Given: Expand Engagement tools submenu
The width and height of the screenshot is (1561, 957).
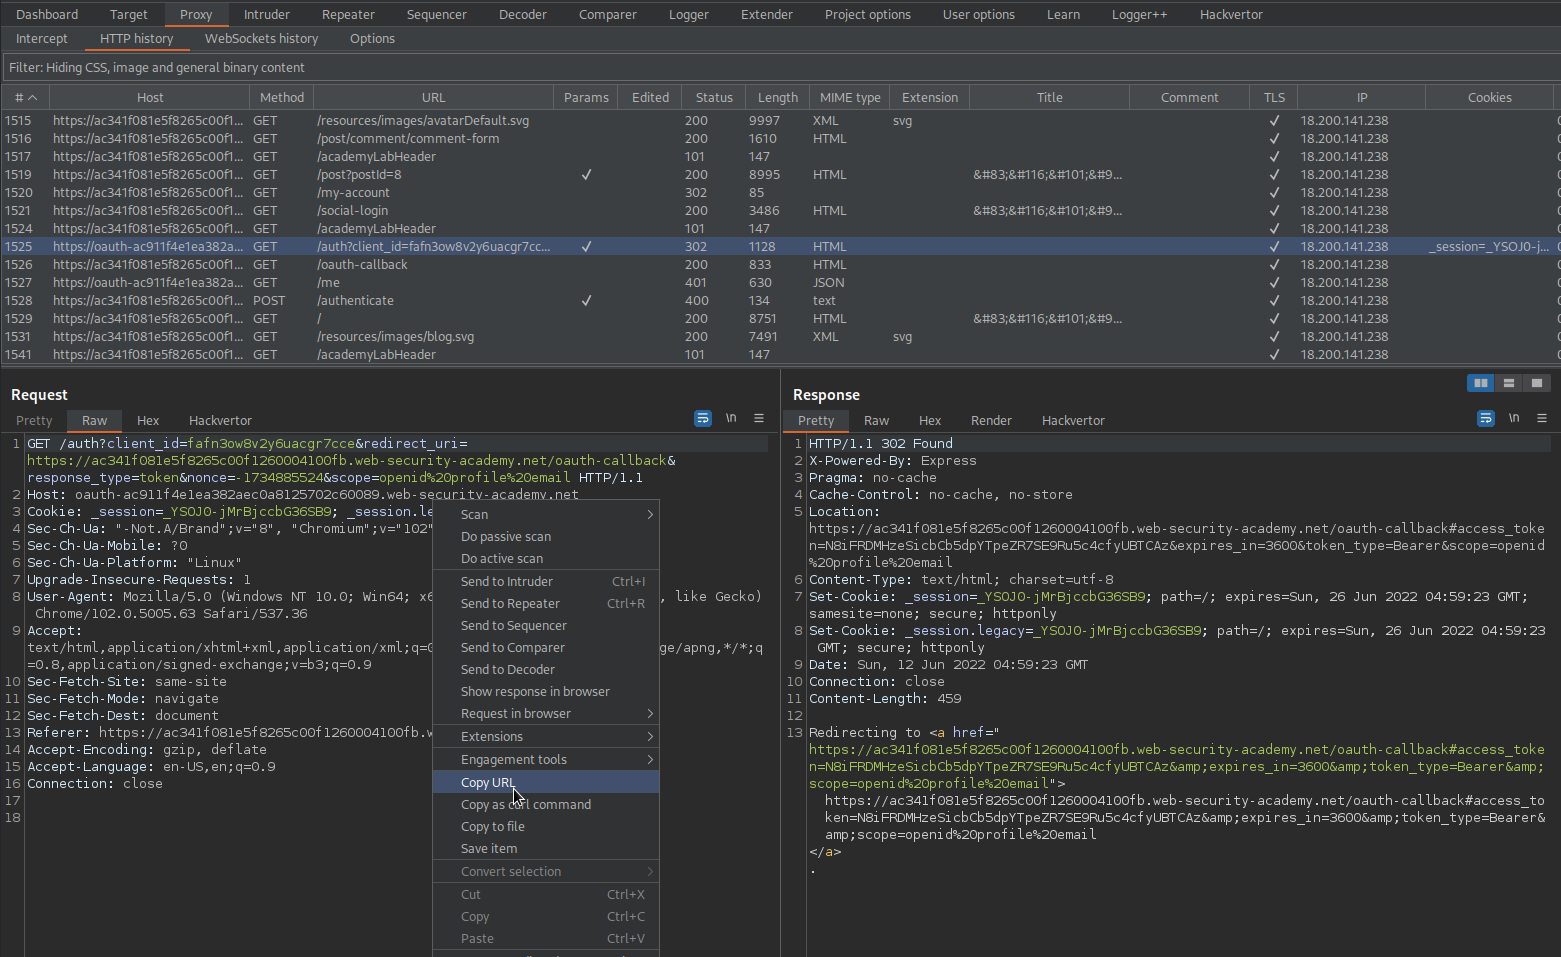Looking at the screenshot, I should click(x=546, y=759).
